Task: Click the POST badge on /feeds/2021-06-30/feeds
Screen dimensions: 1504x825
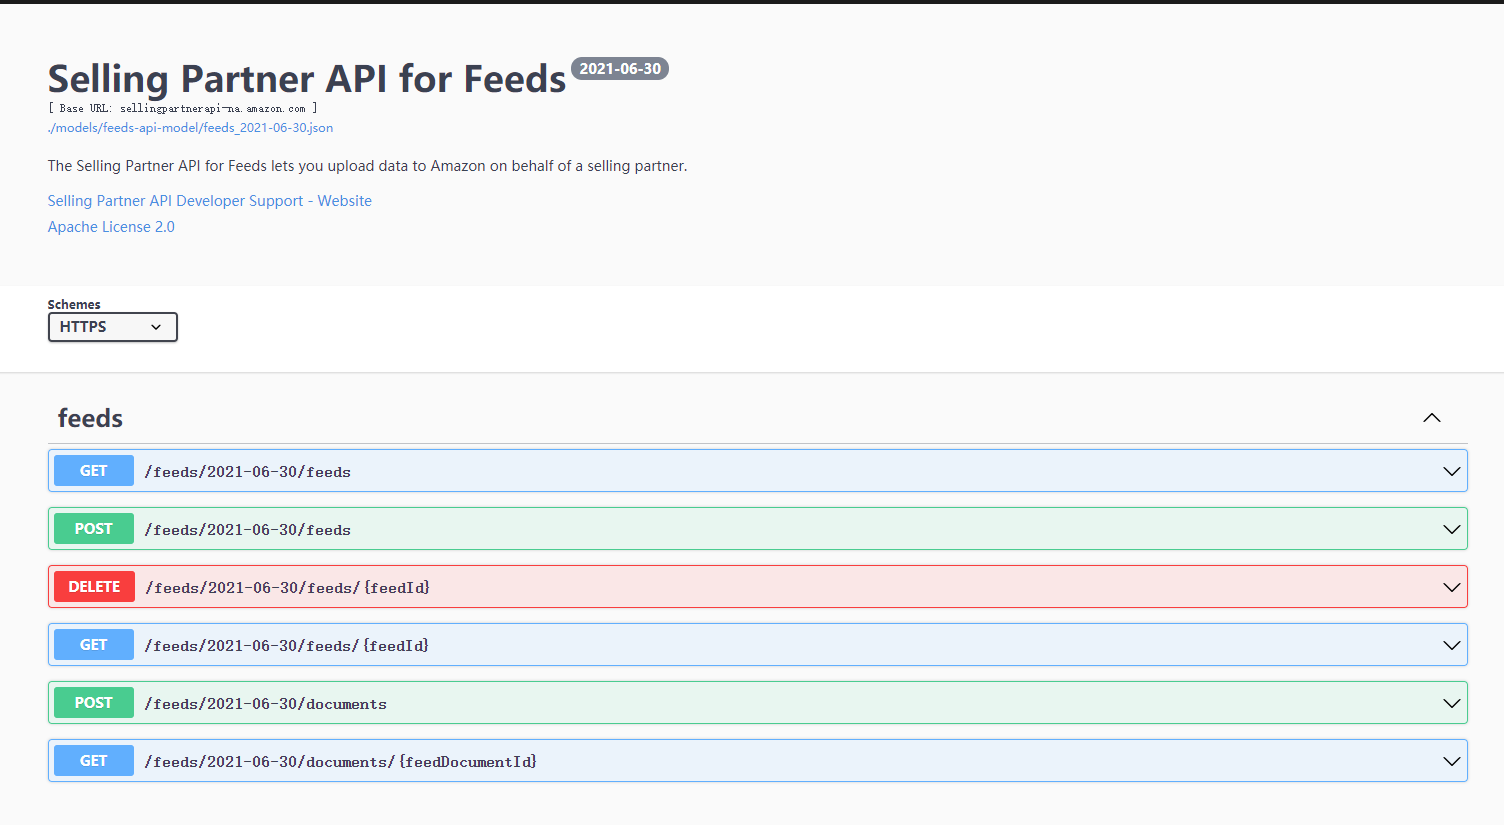Action: tap(93, 528)
